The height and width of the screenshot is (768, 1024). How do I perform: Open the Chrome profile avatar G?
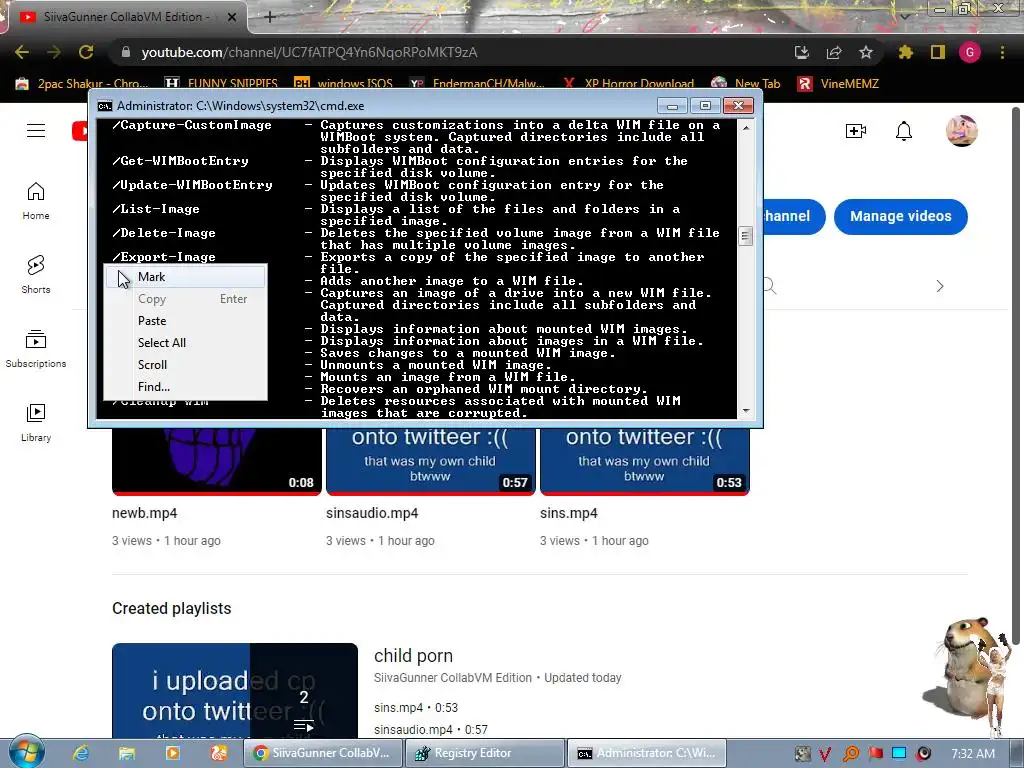click(x=970, y=52)
